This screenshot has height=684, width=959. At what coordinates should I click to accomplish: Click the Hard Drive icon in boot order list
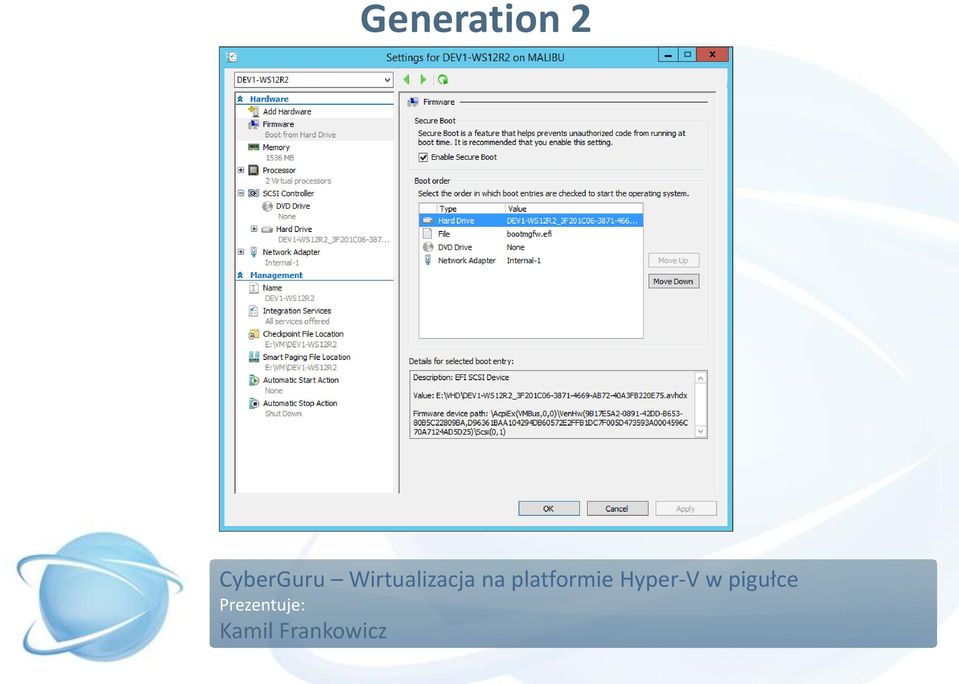pyautogui.click(x=428, y=221)
